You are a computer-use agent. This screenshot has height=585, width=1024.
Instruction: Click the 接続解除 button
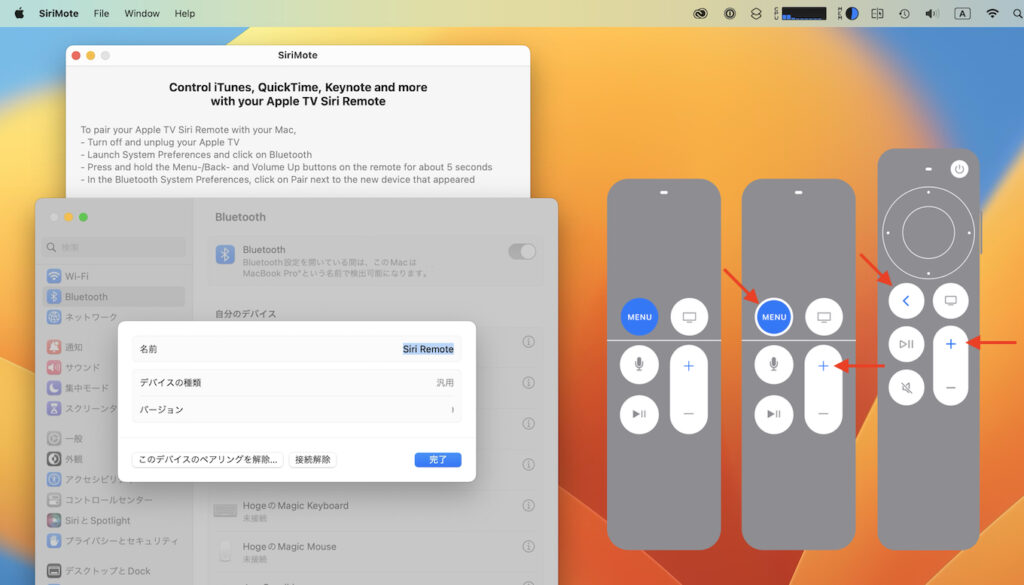coord(313,460)
